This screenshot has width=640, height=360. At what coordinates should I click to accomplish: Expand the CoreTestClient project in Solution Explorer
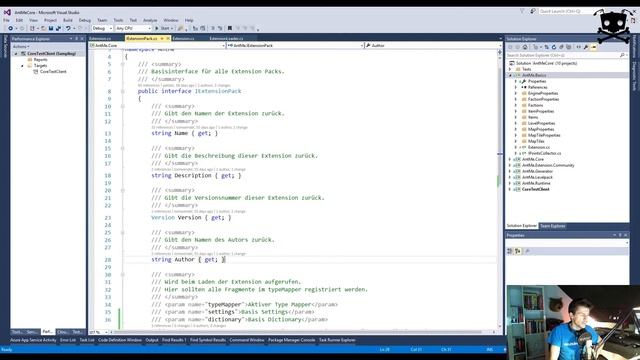point(510,189)
